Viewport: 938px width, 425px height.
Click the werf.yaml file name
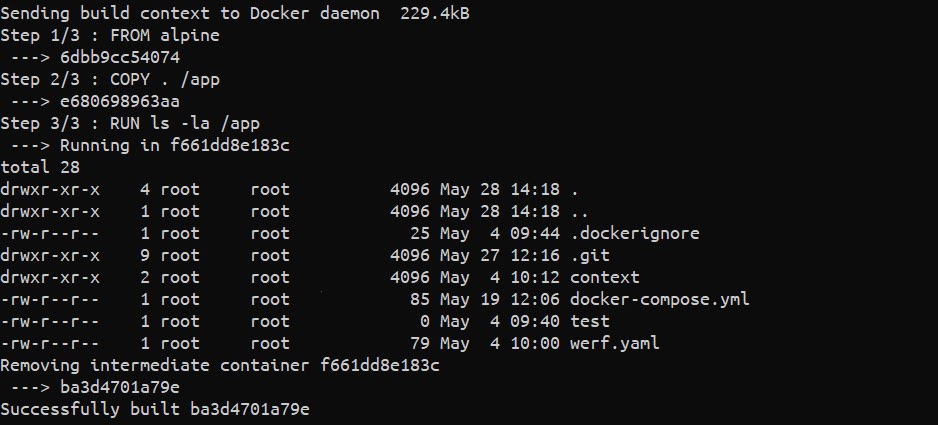pos(614,343)
